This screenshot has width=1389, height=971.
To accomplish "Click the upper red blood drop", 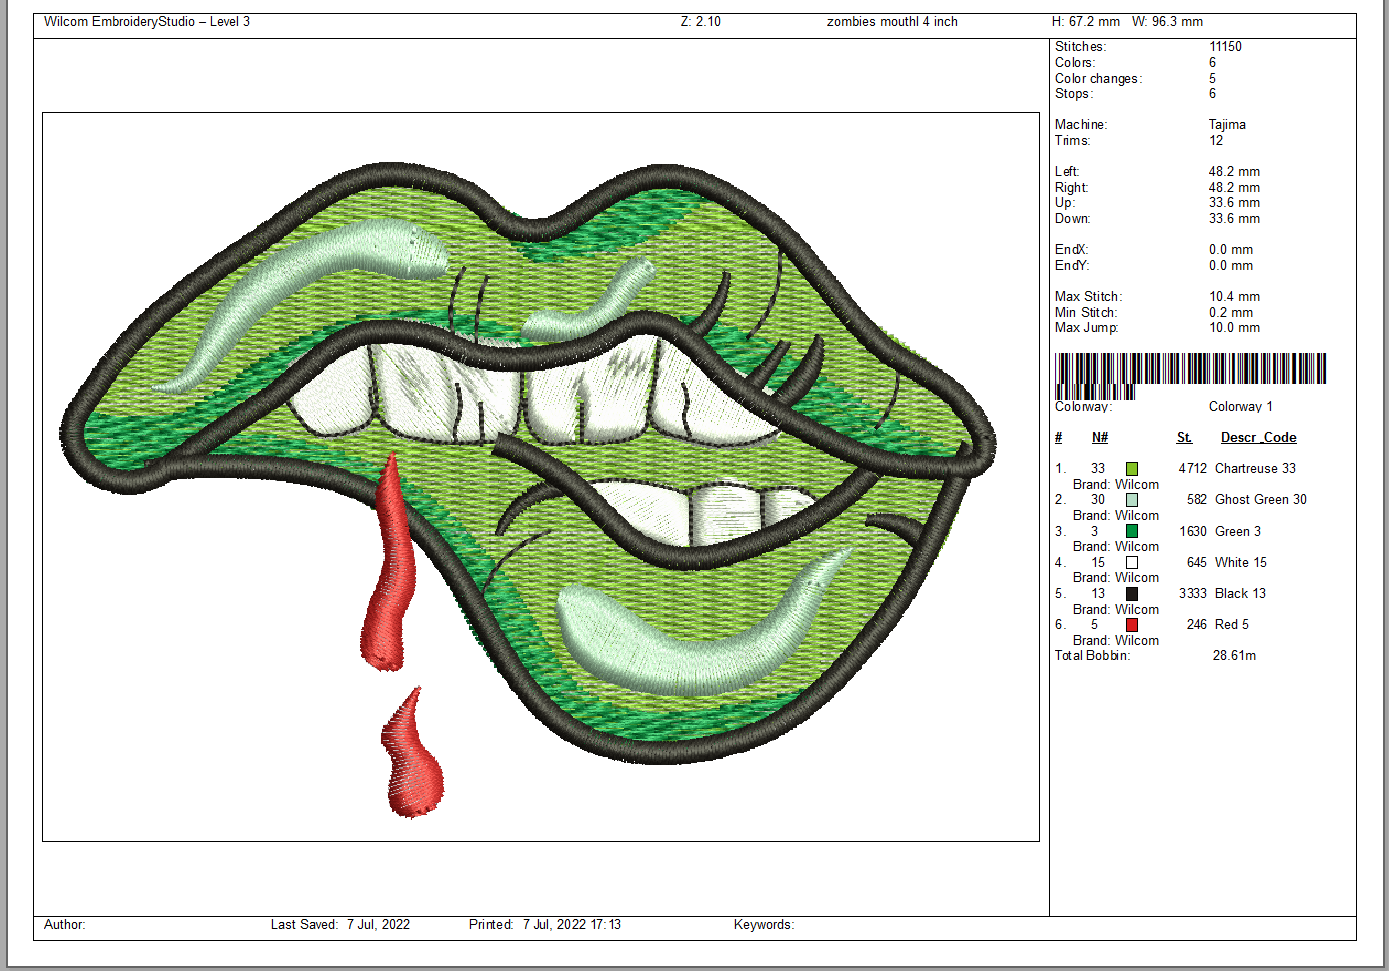I will pyautogui.click(x=389, y=570).
